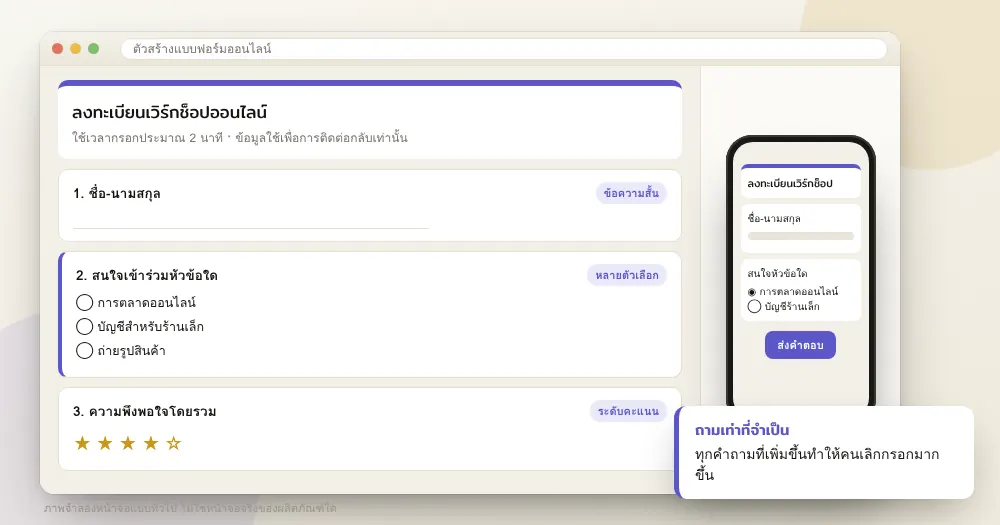Click the second rating star
This screenshot has width=1000, height=525.
click(105, 443)
